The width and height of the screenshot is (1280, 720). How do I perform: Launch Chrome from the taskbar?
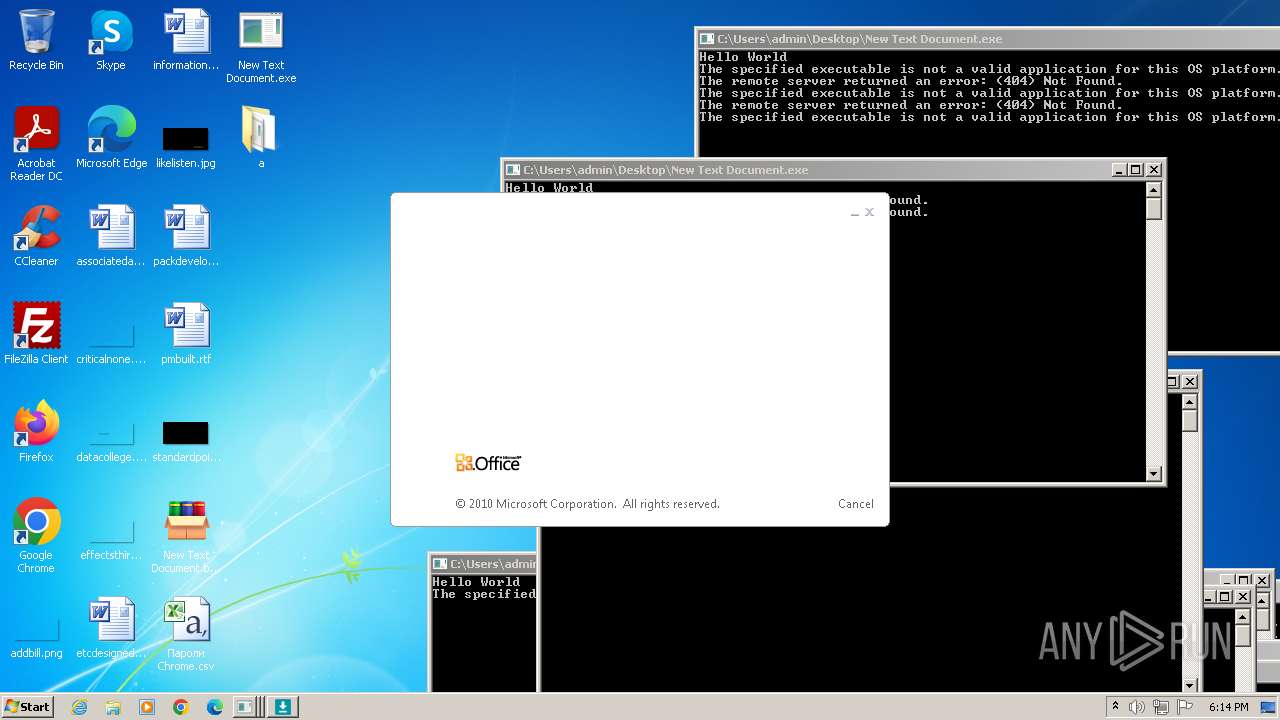181,707
